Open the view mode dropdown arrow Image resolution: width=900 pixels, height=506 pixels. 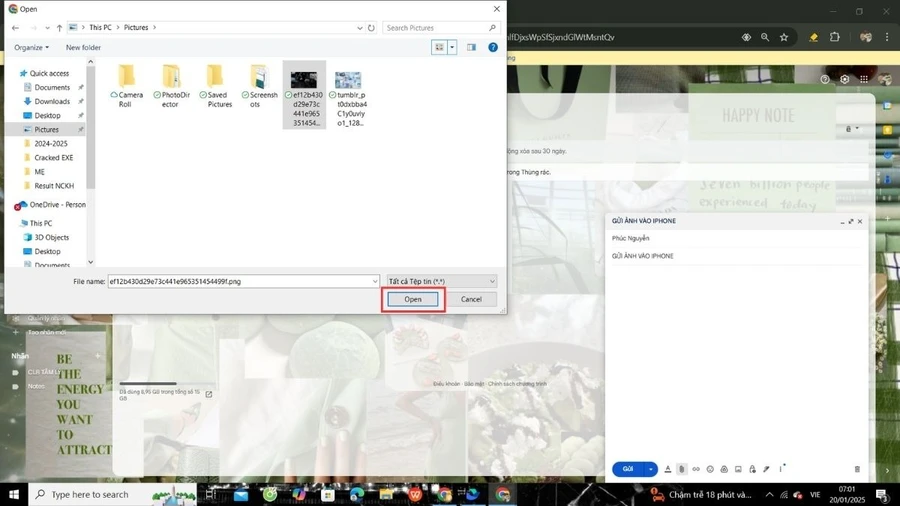click(452, 48)
